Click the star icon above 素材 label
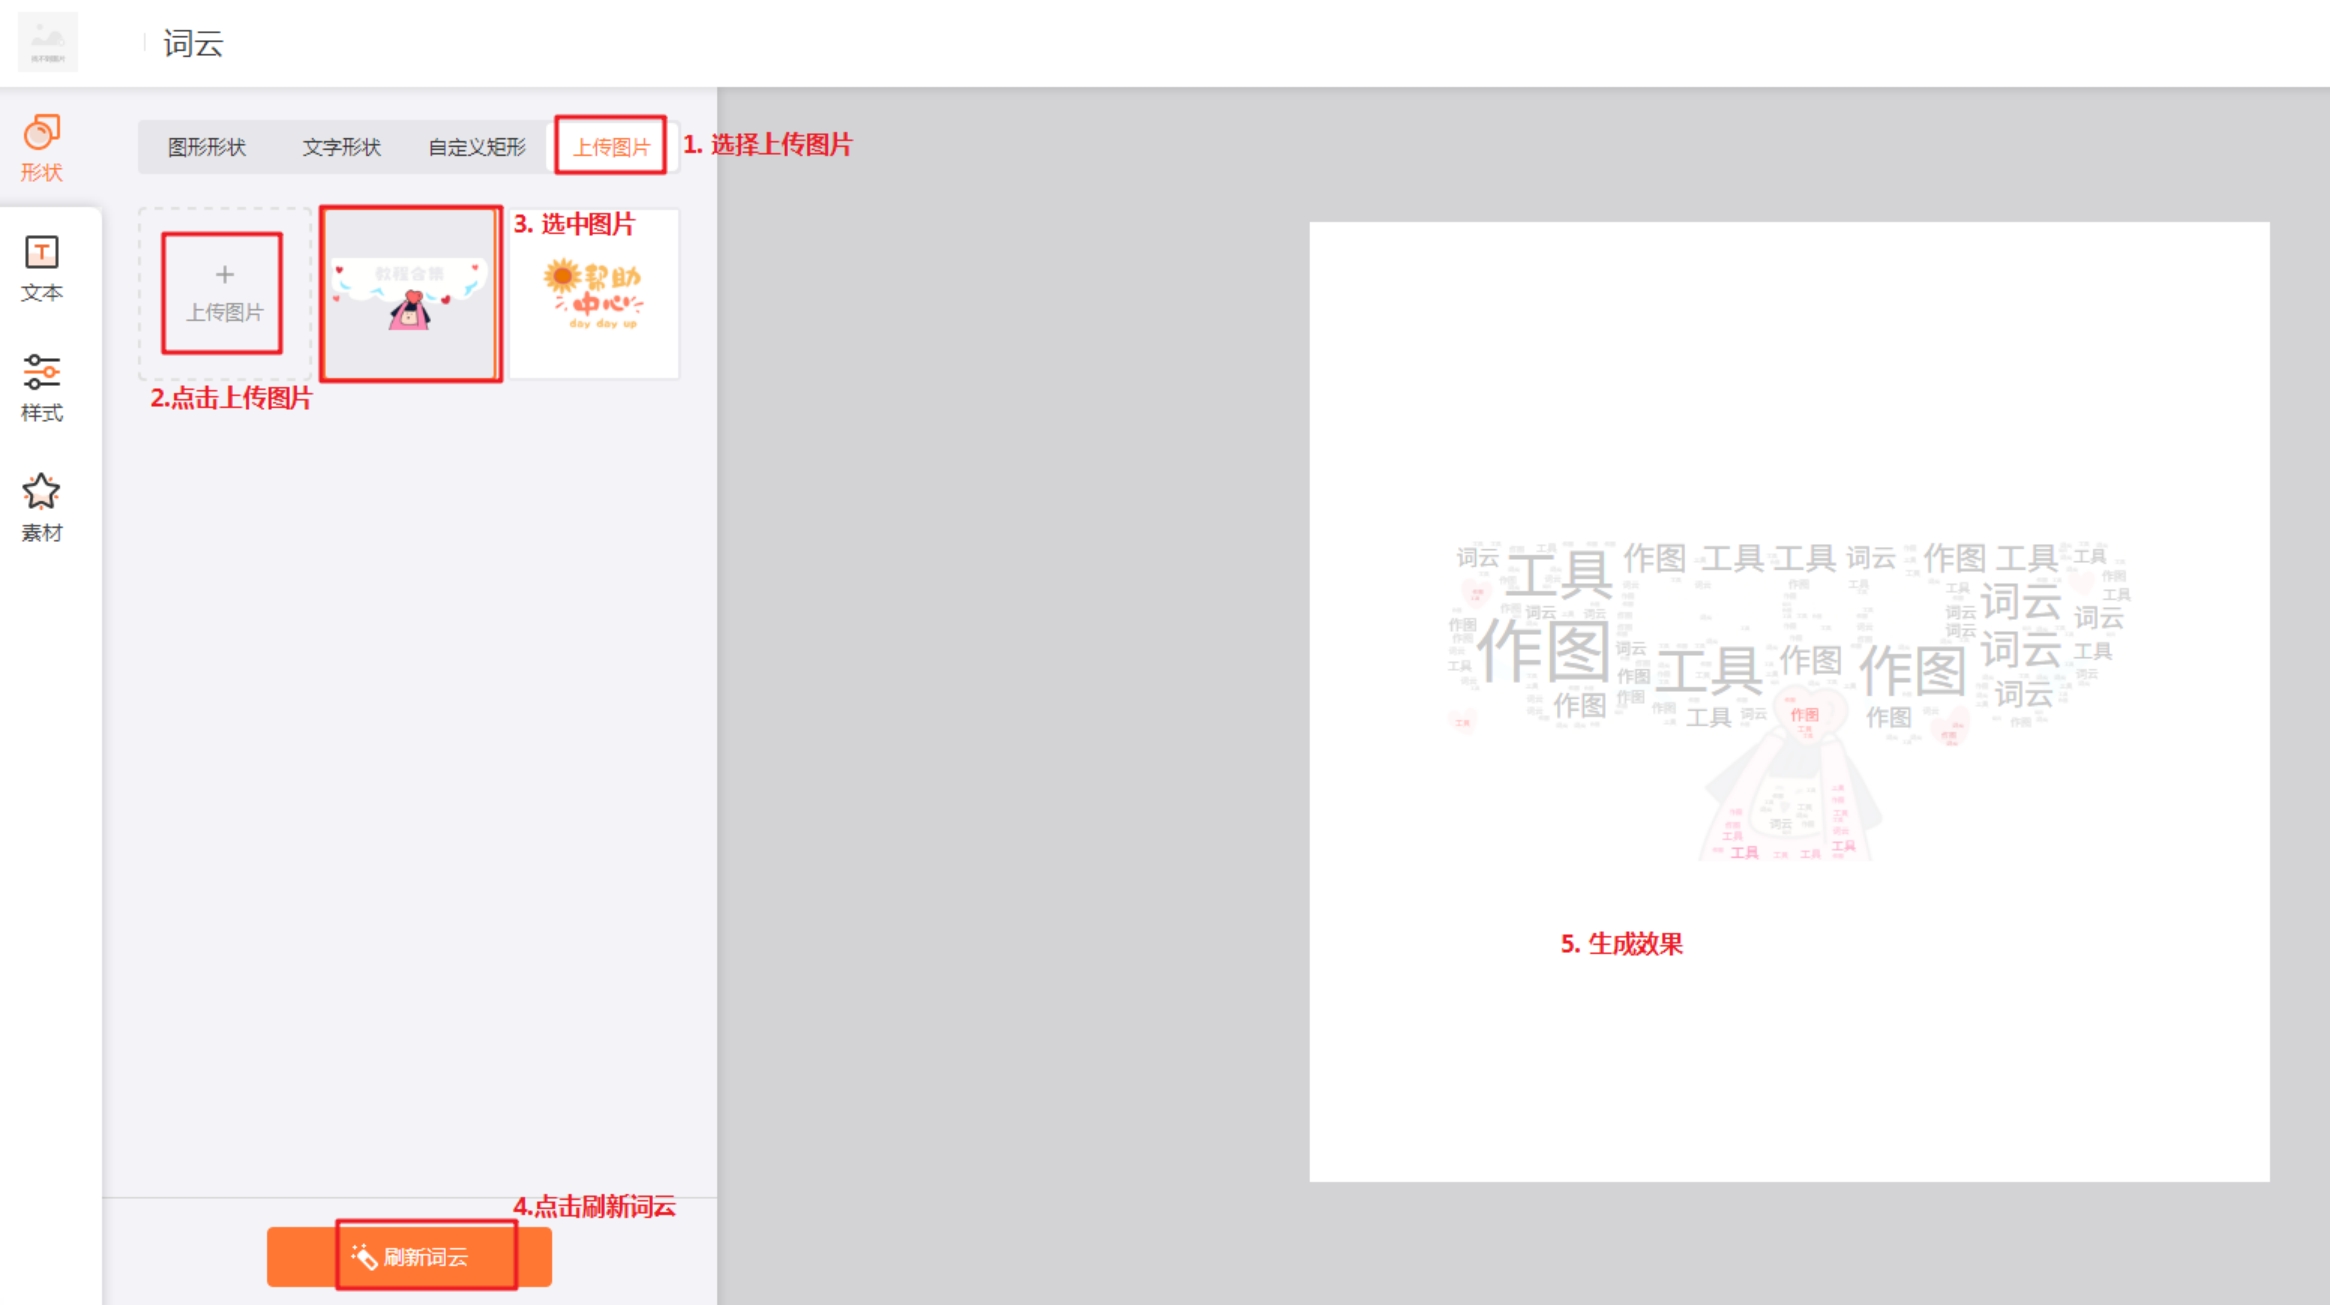The width and height of the screenshot is (2330, 1305). click(x=40, y=488)
